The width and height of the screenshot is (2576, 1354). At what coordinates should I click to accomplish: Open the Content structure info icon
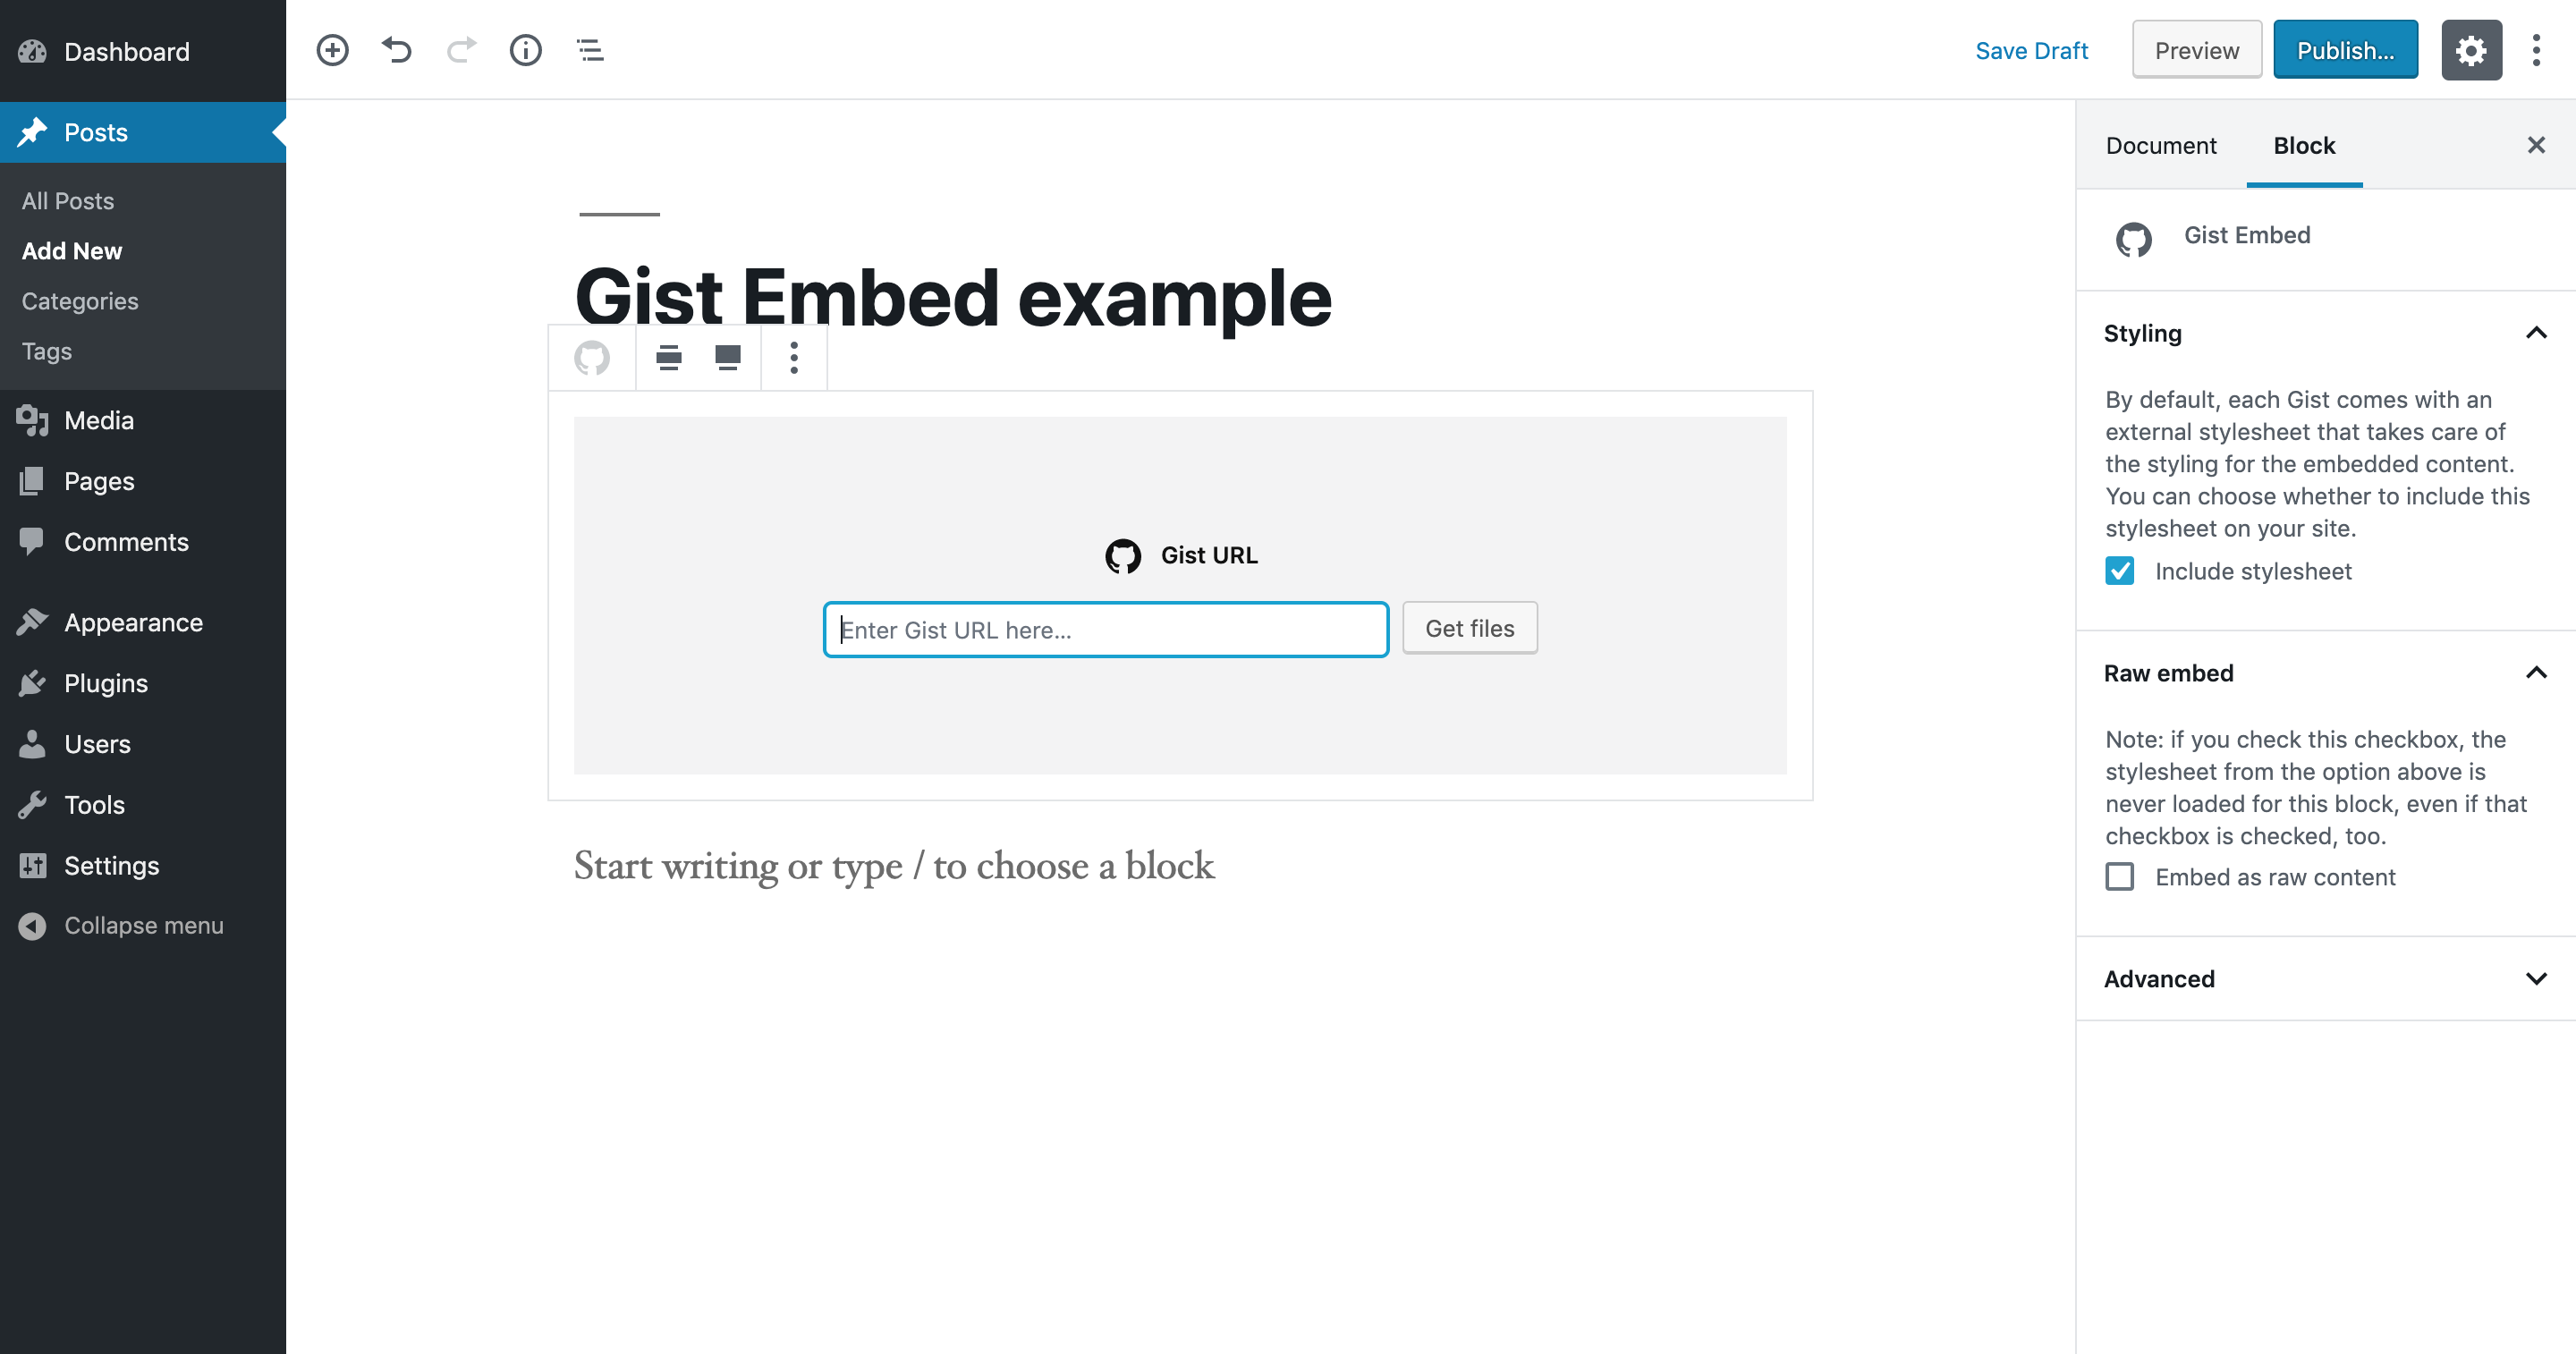click(525, 50)
